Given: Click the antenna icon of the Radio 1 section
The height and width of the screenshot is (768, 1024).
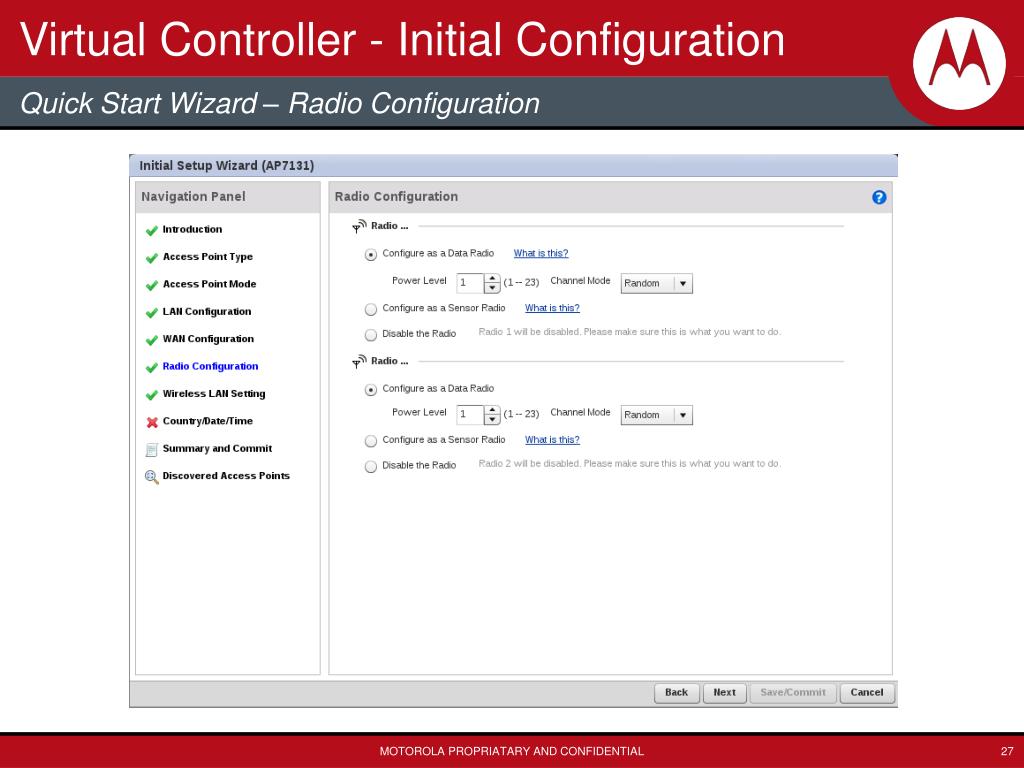Looking at the screenshot, I should pos(359,226).
